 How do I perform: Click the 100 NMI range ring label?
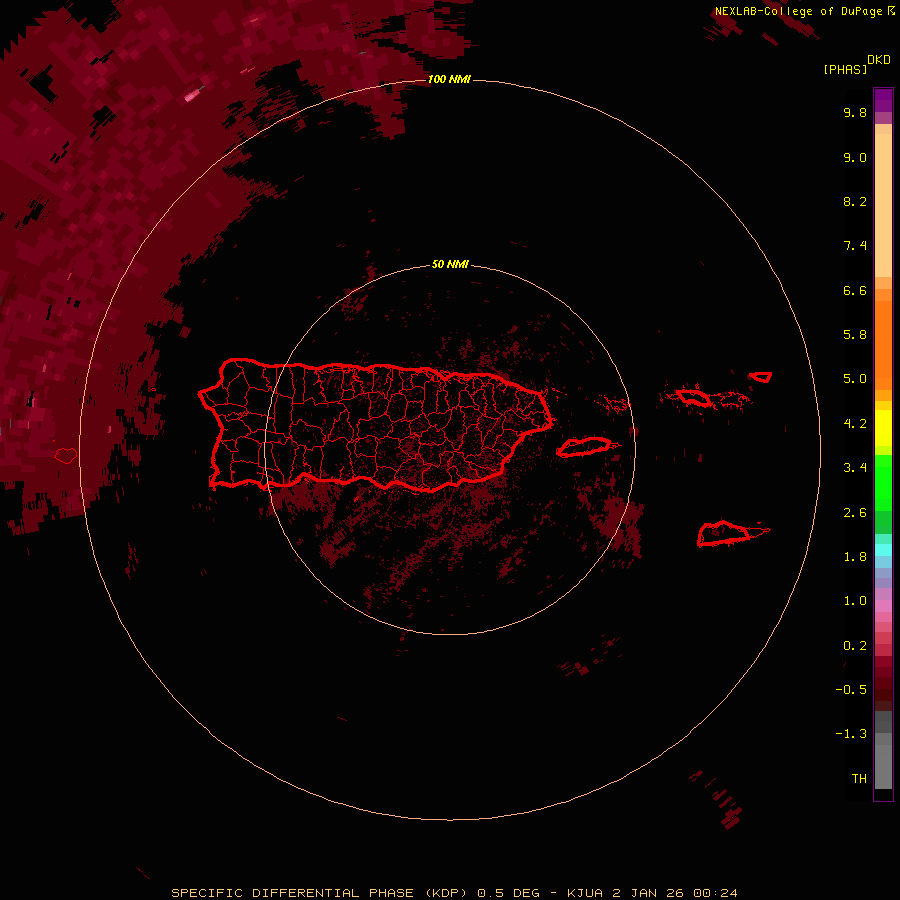tap(449, 79)
